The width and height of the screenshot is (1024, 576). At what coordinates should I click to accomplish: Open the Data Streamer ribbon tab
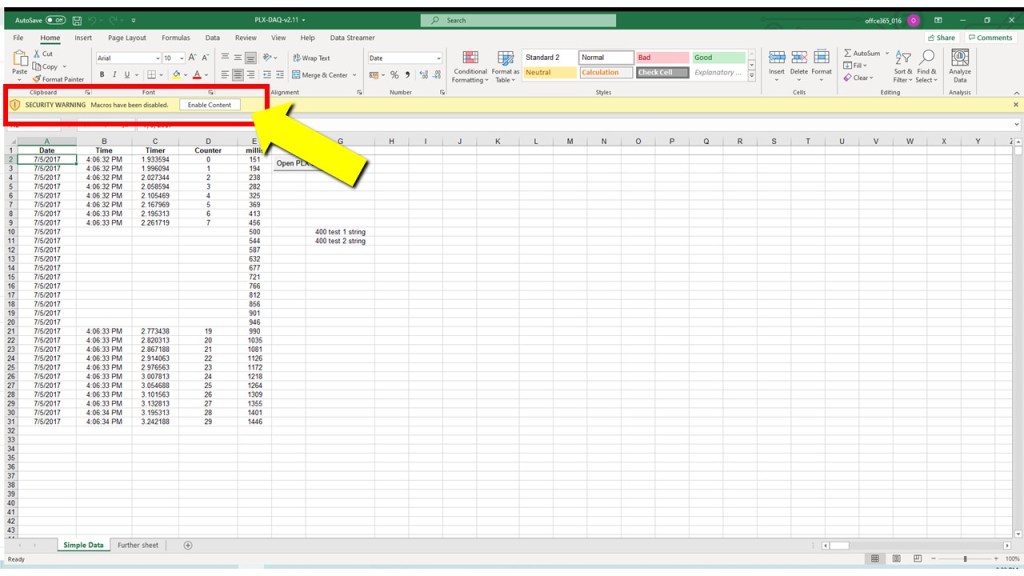(352, 38)
